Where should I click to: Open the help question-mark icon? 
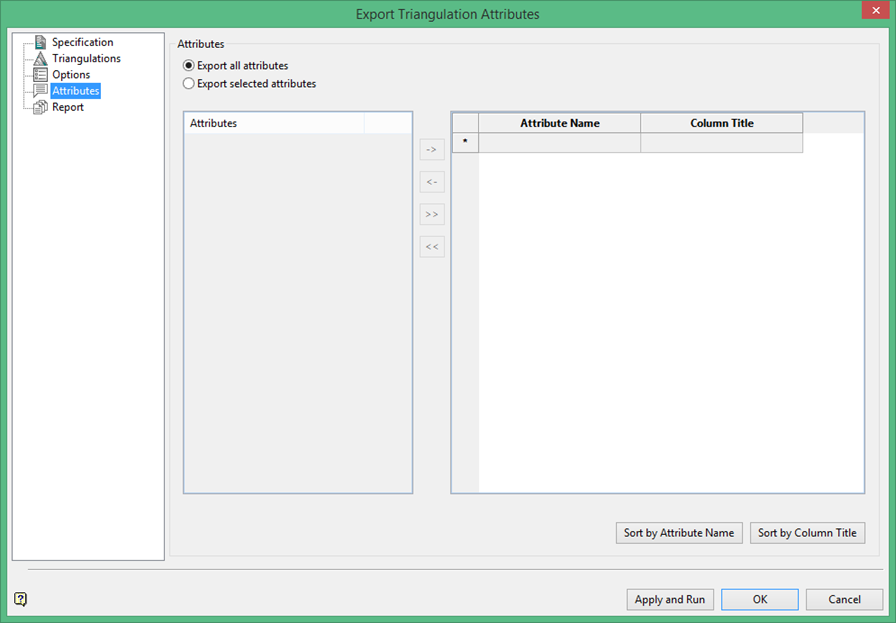click(x=21, y=599)
